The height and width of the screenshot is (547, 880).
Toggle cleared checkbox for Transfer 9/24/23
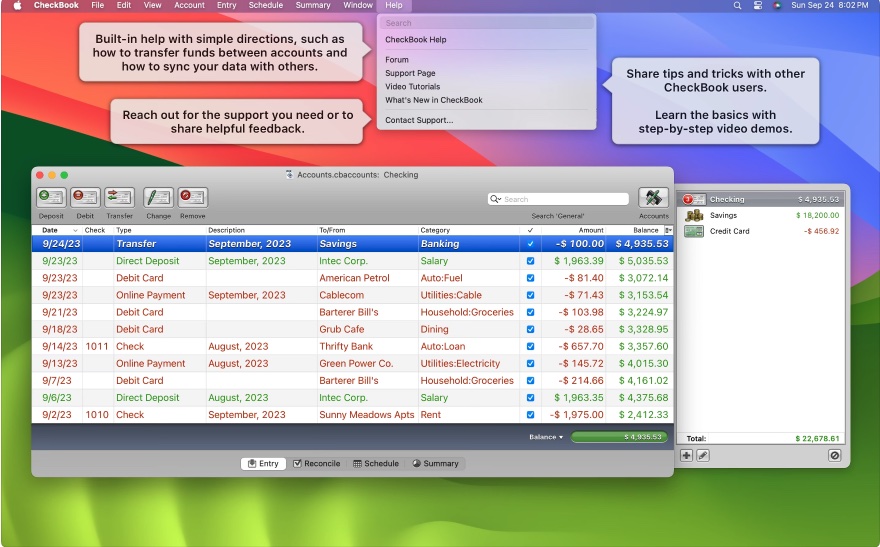[530, 244]
